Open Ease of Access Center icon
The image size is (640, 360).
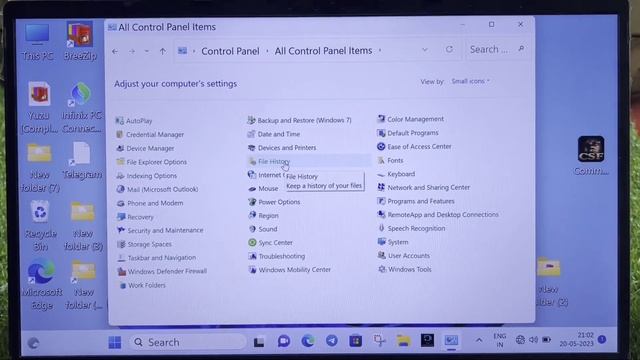pyautogui.click(x=381, y=146)
